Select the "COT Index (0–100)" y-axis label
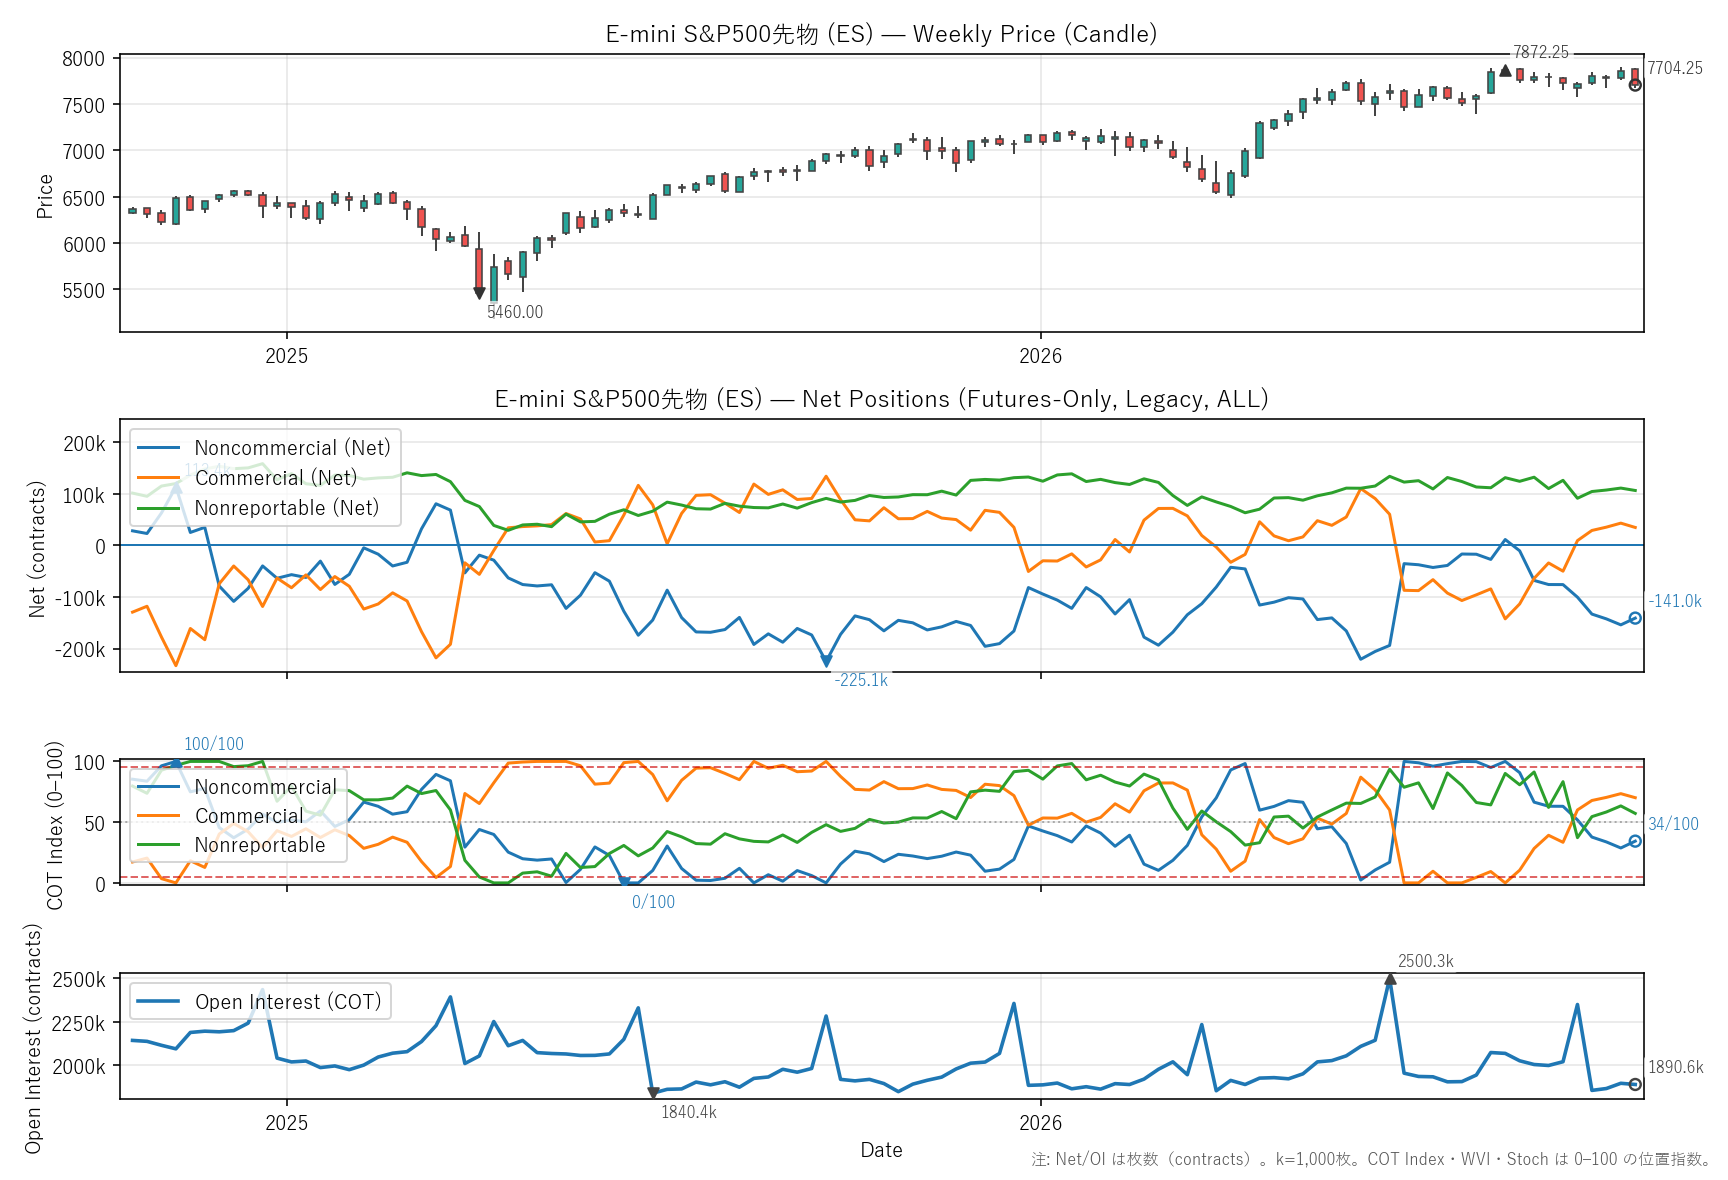 tap(55, 825)
